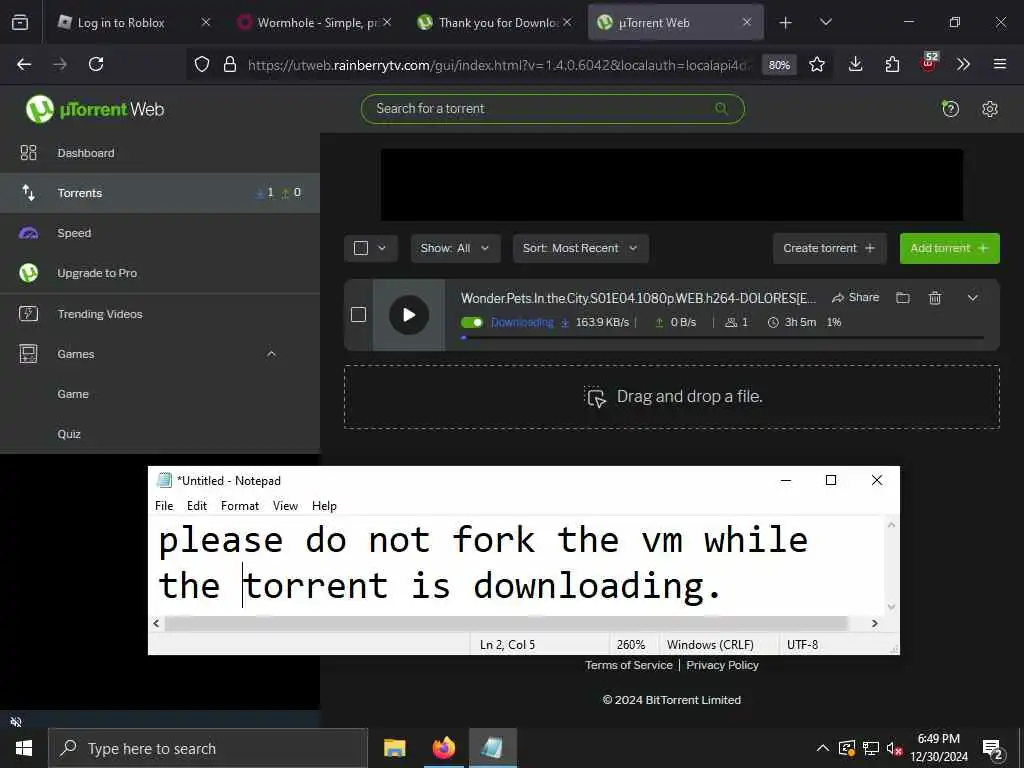
Task: Click the Search for a torrent field
Action: pos(552,108)
